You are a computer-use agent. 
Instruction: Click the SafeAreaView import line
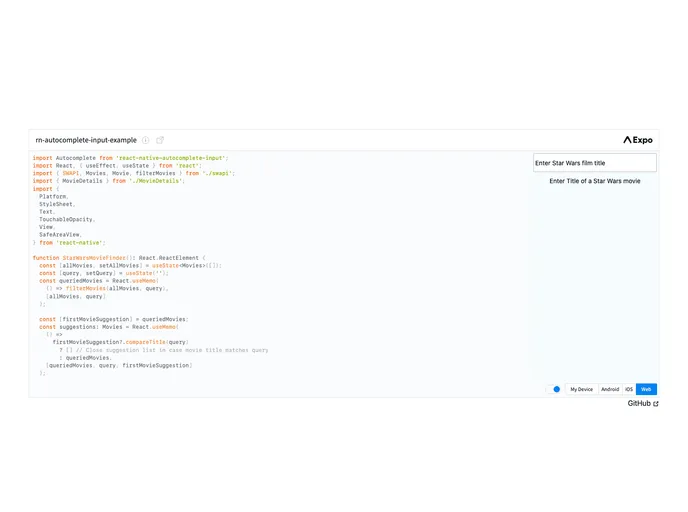point(60,235)
